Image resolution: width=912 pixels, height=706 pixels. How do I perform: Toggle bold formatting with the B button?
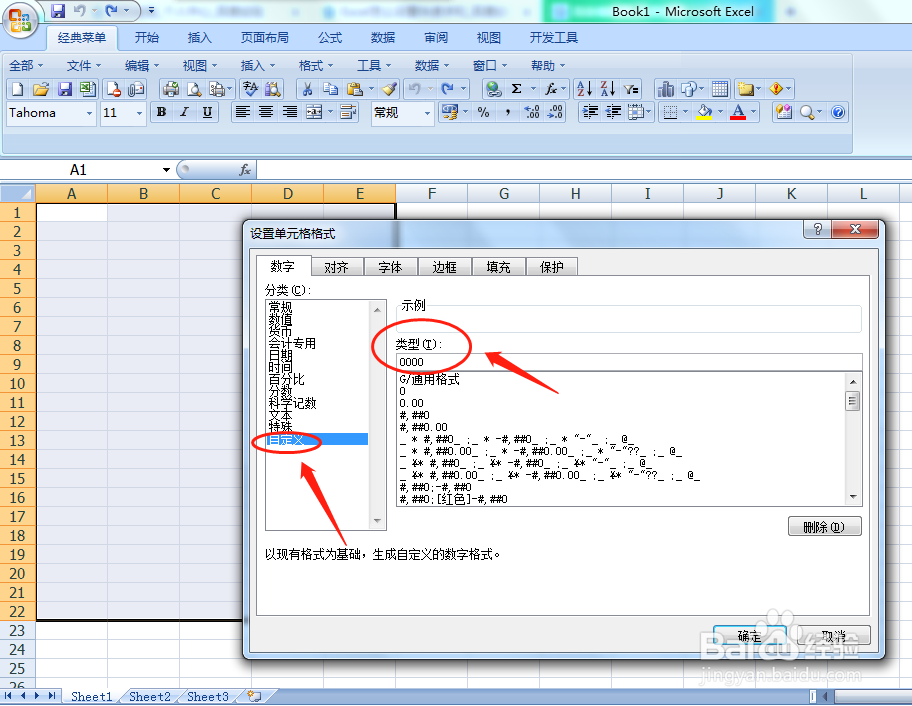point(161,112)
